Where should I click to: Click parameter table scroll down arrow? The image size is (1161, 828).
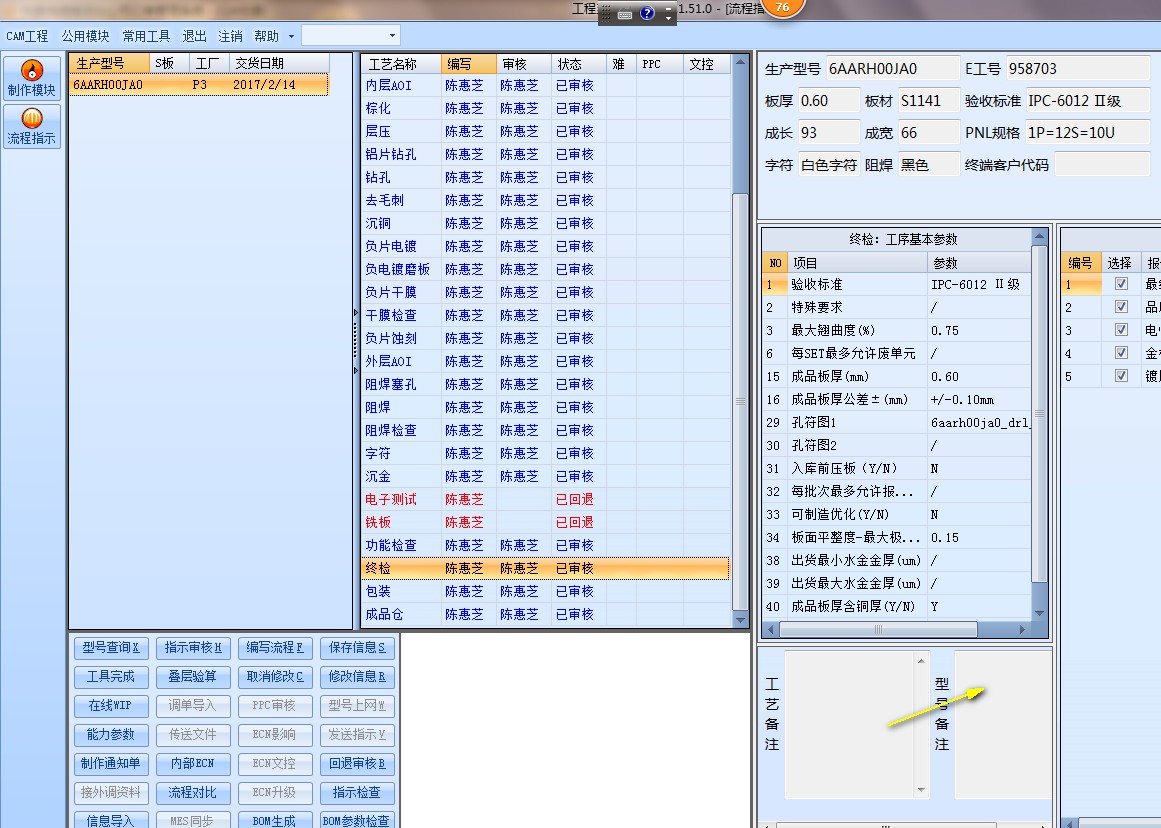click(x=1039, y=613)
